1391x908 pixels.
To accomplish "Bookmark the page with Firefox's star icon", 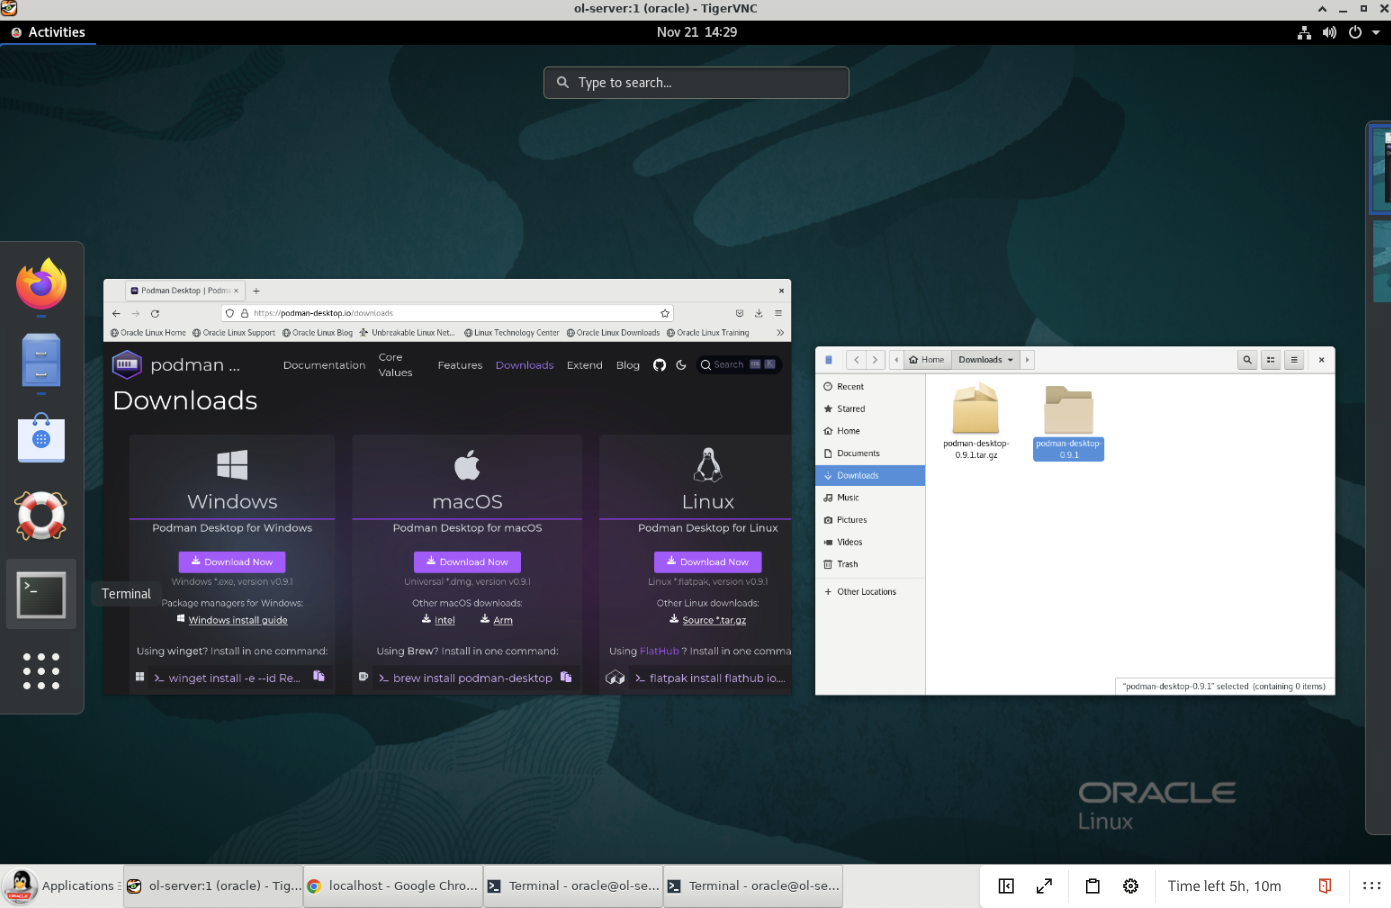I will [x=665, y=313].
